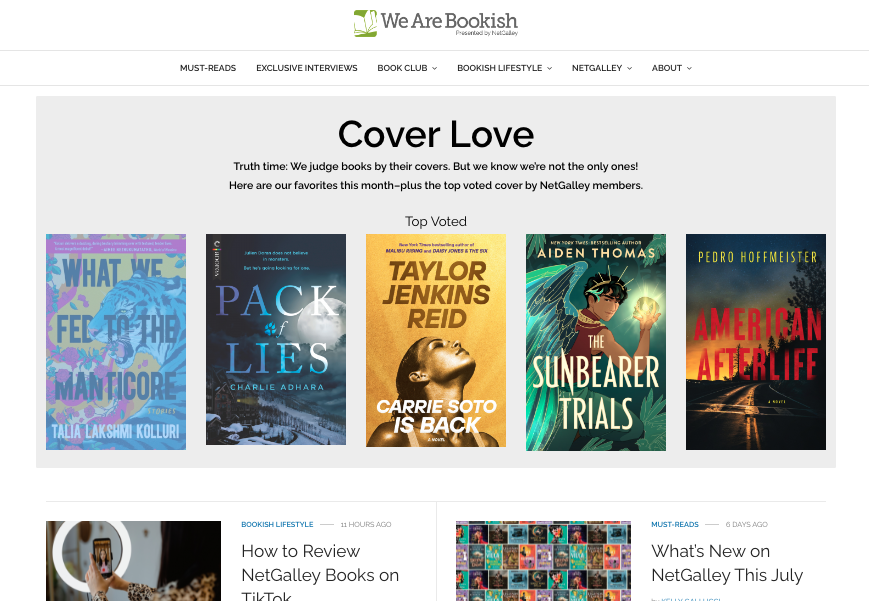Image resolution: width=869 pixels, height=601 pixels.
Task: Open the Bookish Lifestyle menu item
Action: [499, 68]
